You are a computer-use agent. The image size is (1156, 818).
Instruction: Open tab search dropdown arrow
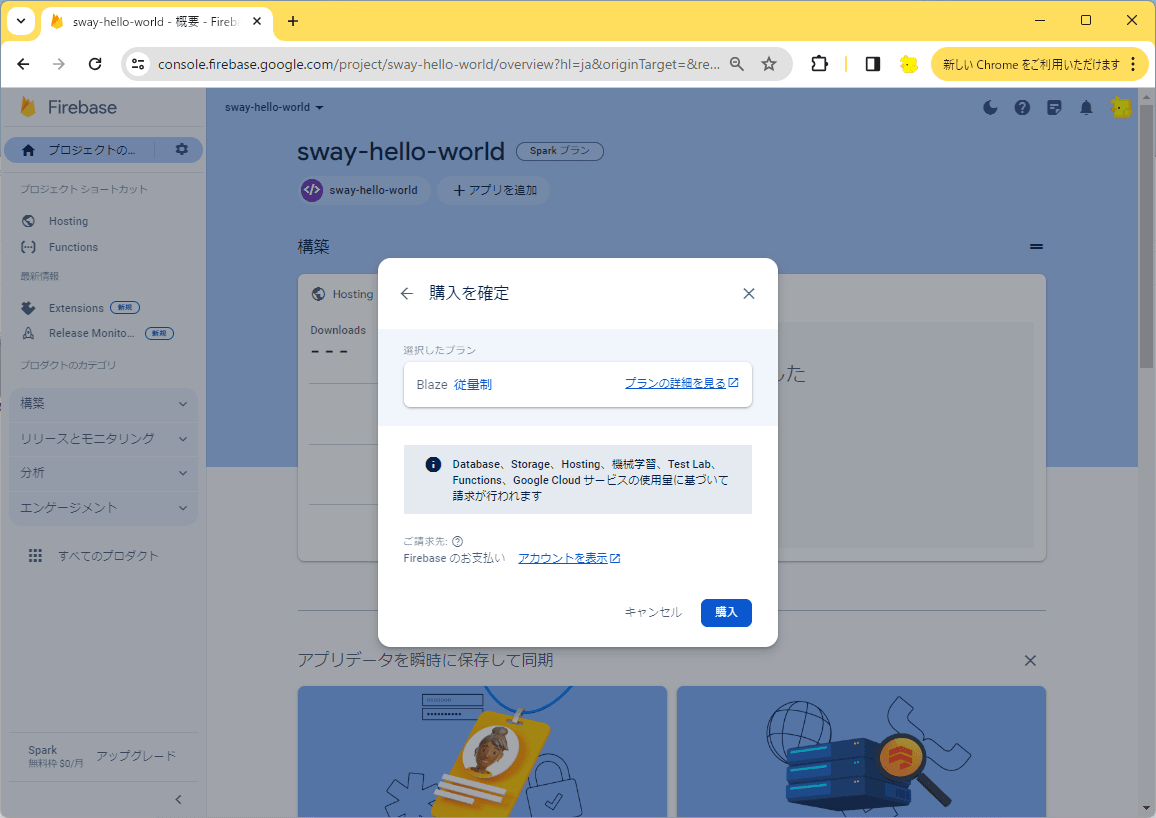(x=21, y=21)
